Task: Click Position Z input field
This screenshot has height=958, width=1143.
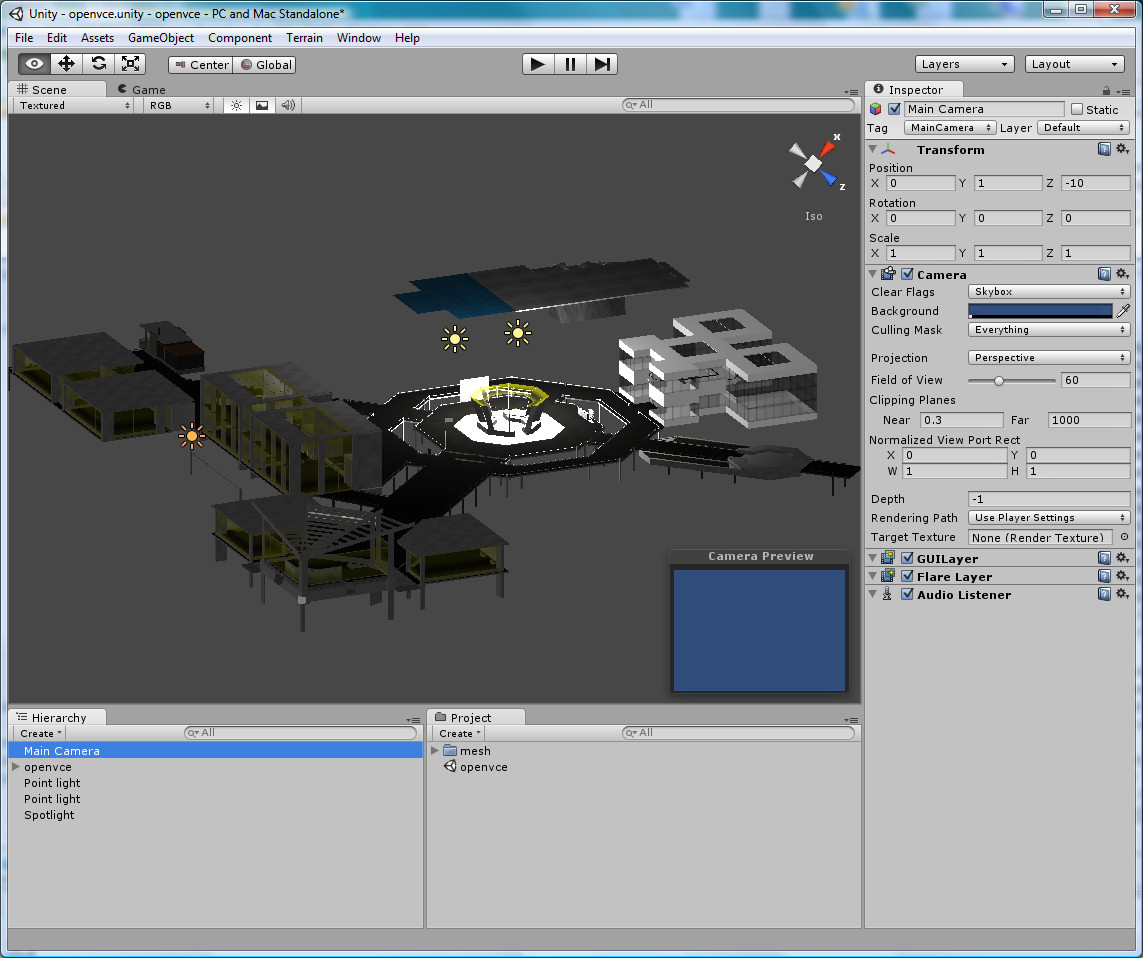Action: pos(1096,183)
